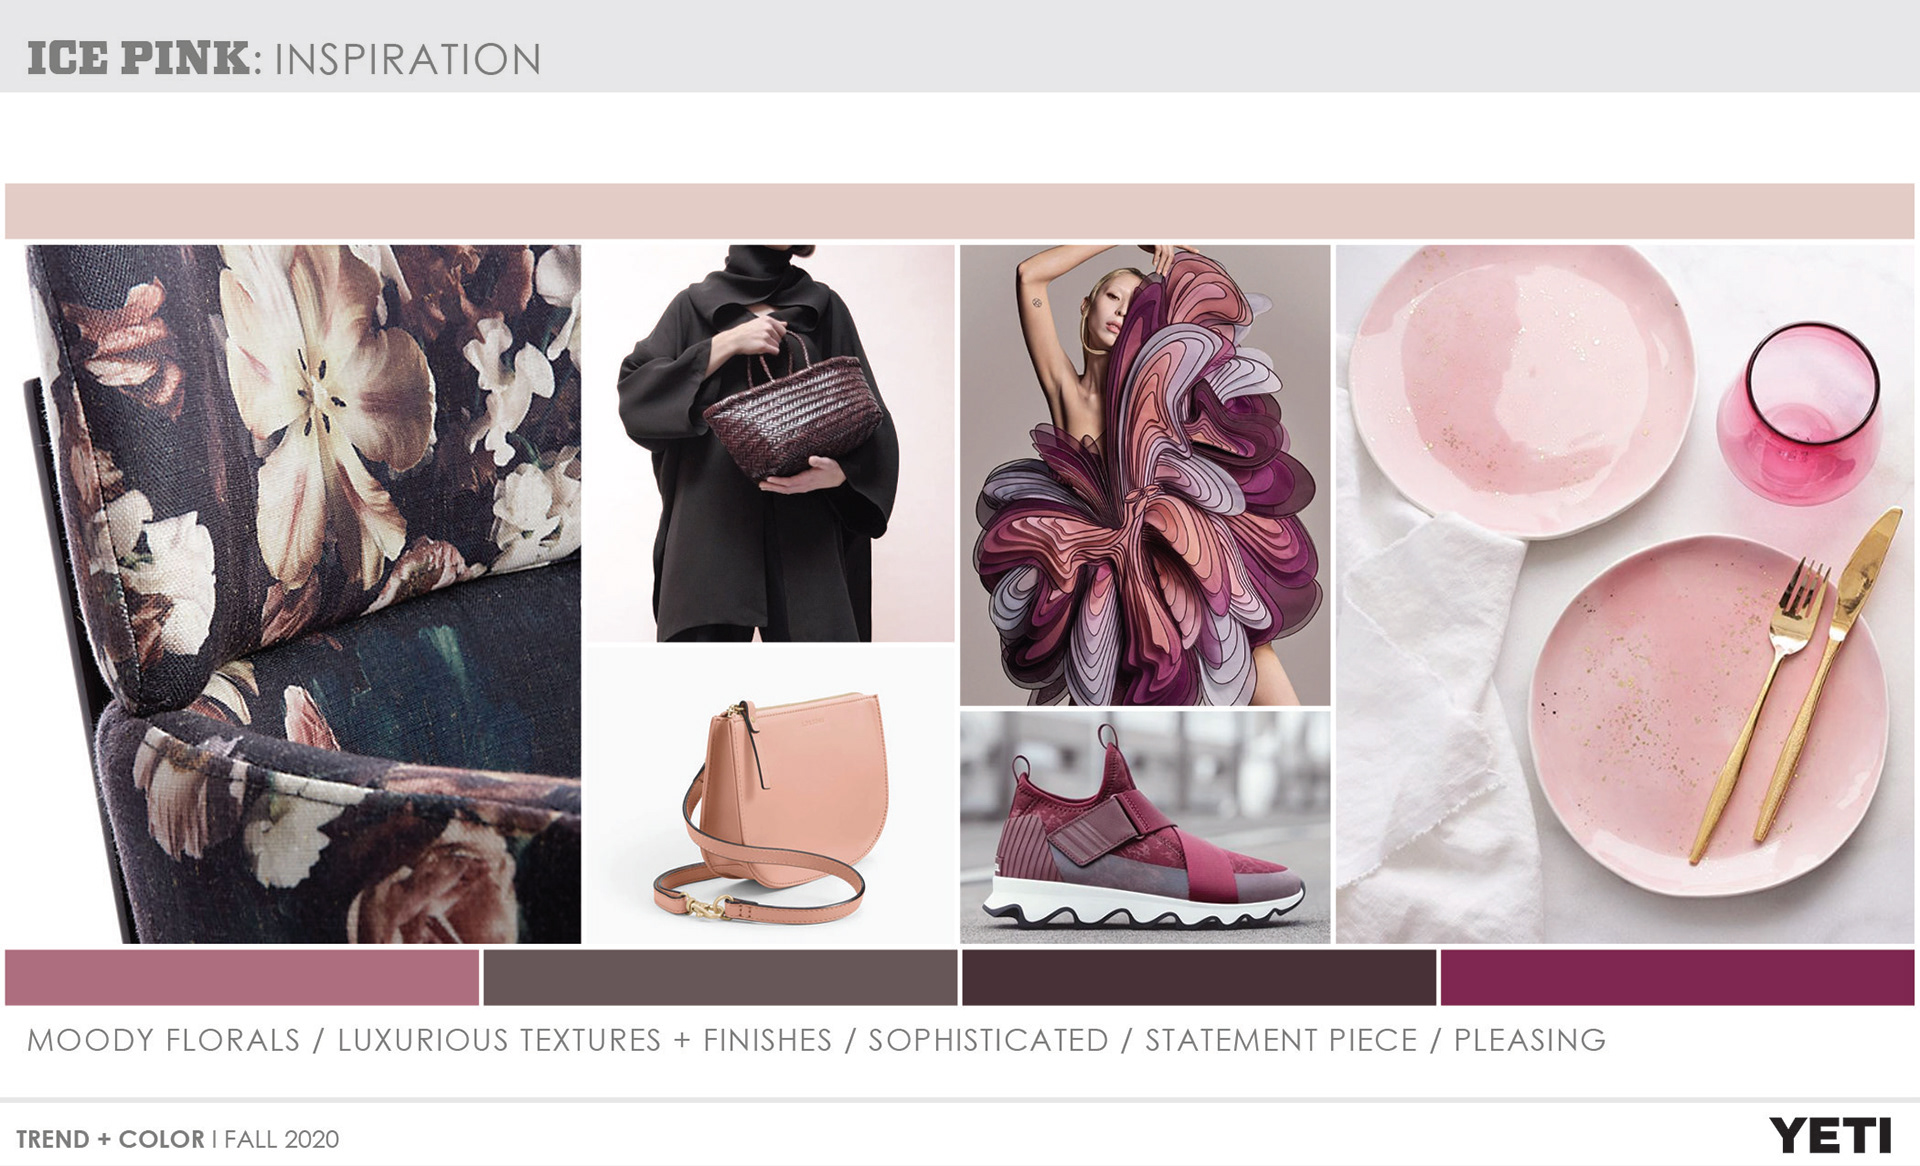Image resolution: width=1920 pixels, height=1166 pixels.
Task: Click the TREND + COLOR footer label
Action: pos(110,1139)
